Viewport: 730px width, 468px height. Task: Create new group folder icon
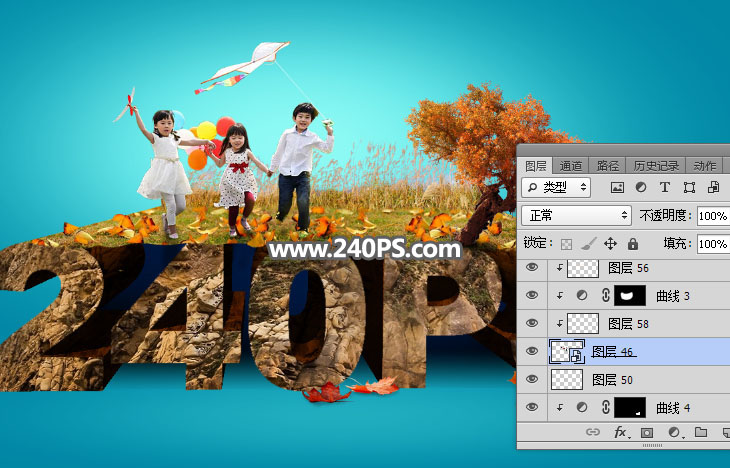(701, 432)
